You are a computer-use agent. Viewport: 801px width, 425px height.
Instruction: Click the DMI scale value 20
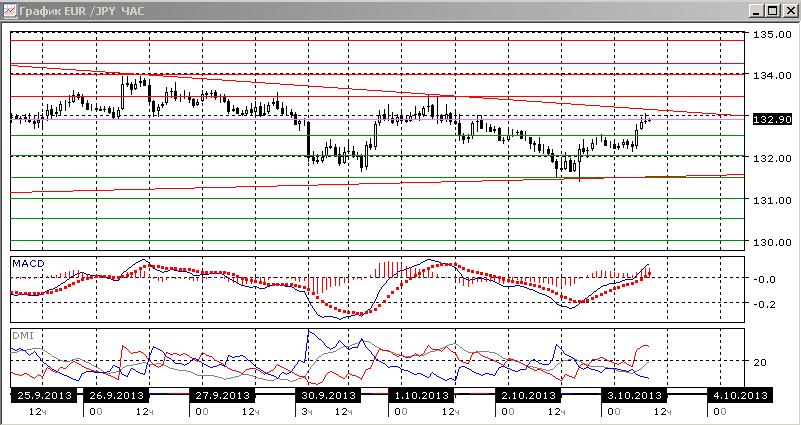coord(760,362)
